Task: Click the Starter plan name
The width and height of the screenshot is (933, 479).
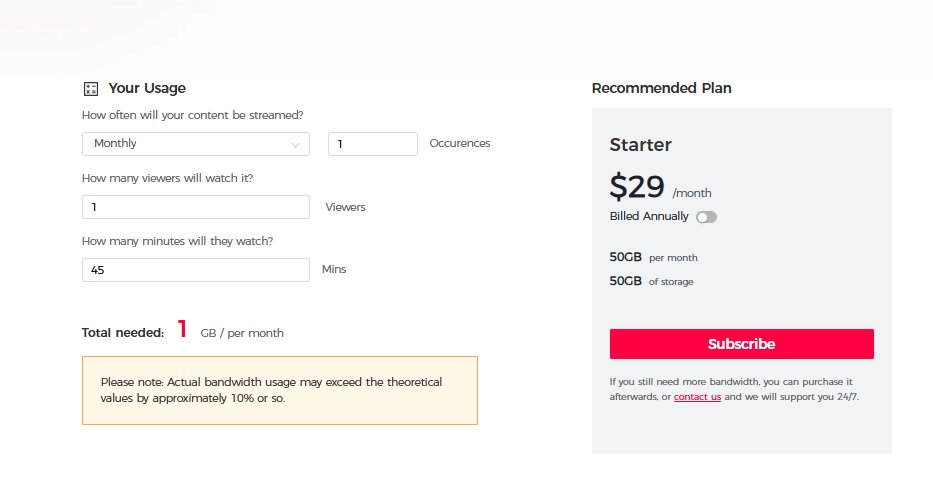Action: pos(640,145)
